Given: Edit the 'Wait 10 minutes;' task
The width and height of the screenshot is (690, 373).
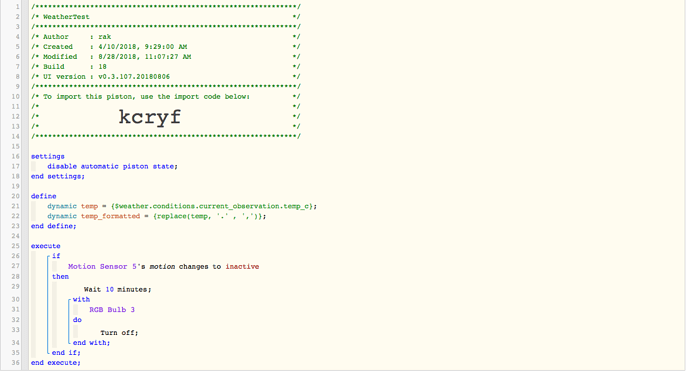Looking at the screenshot, I should (117, 289).
